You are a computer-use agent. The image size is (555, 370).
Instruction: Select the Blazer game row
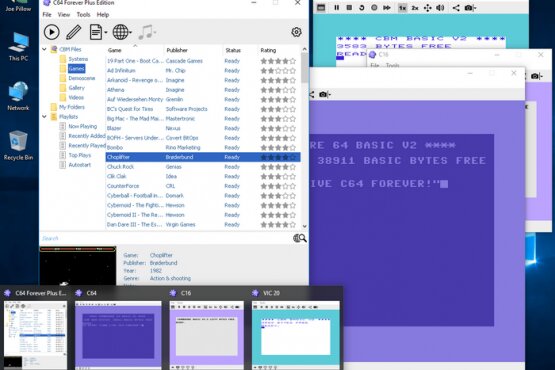coord(203,128)
